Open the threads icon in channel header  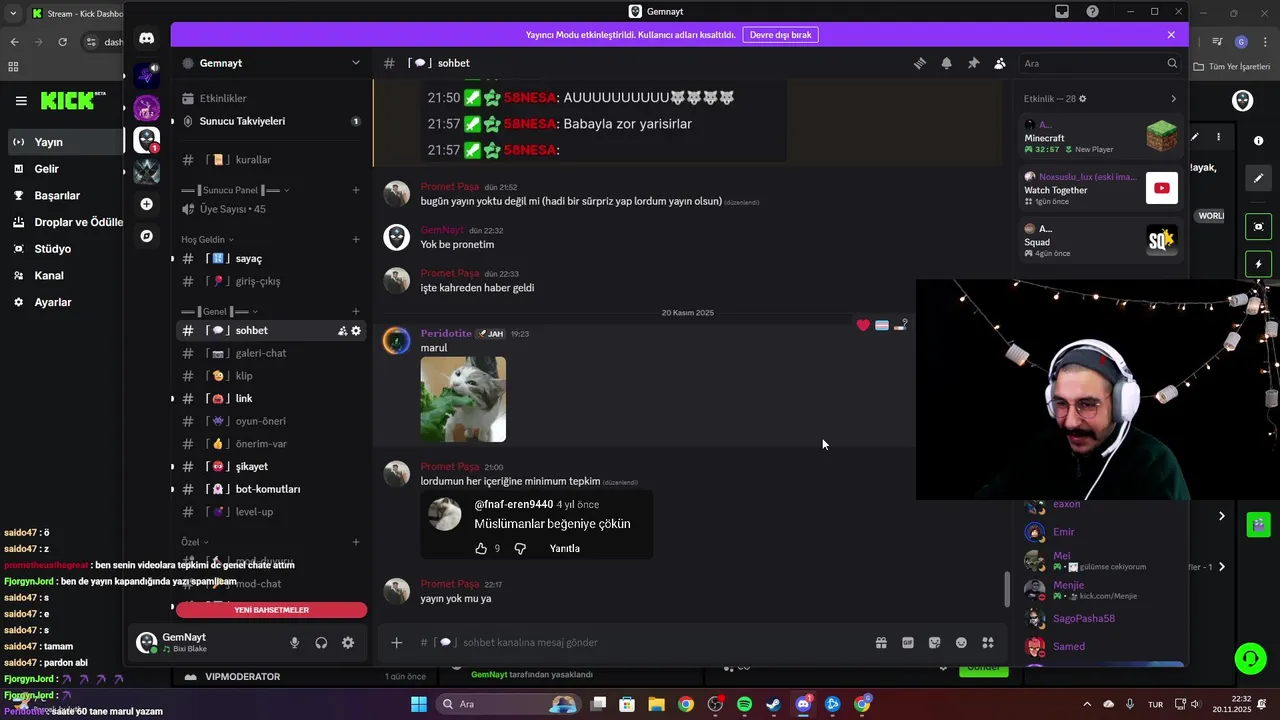920,63
